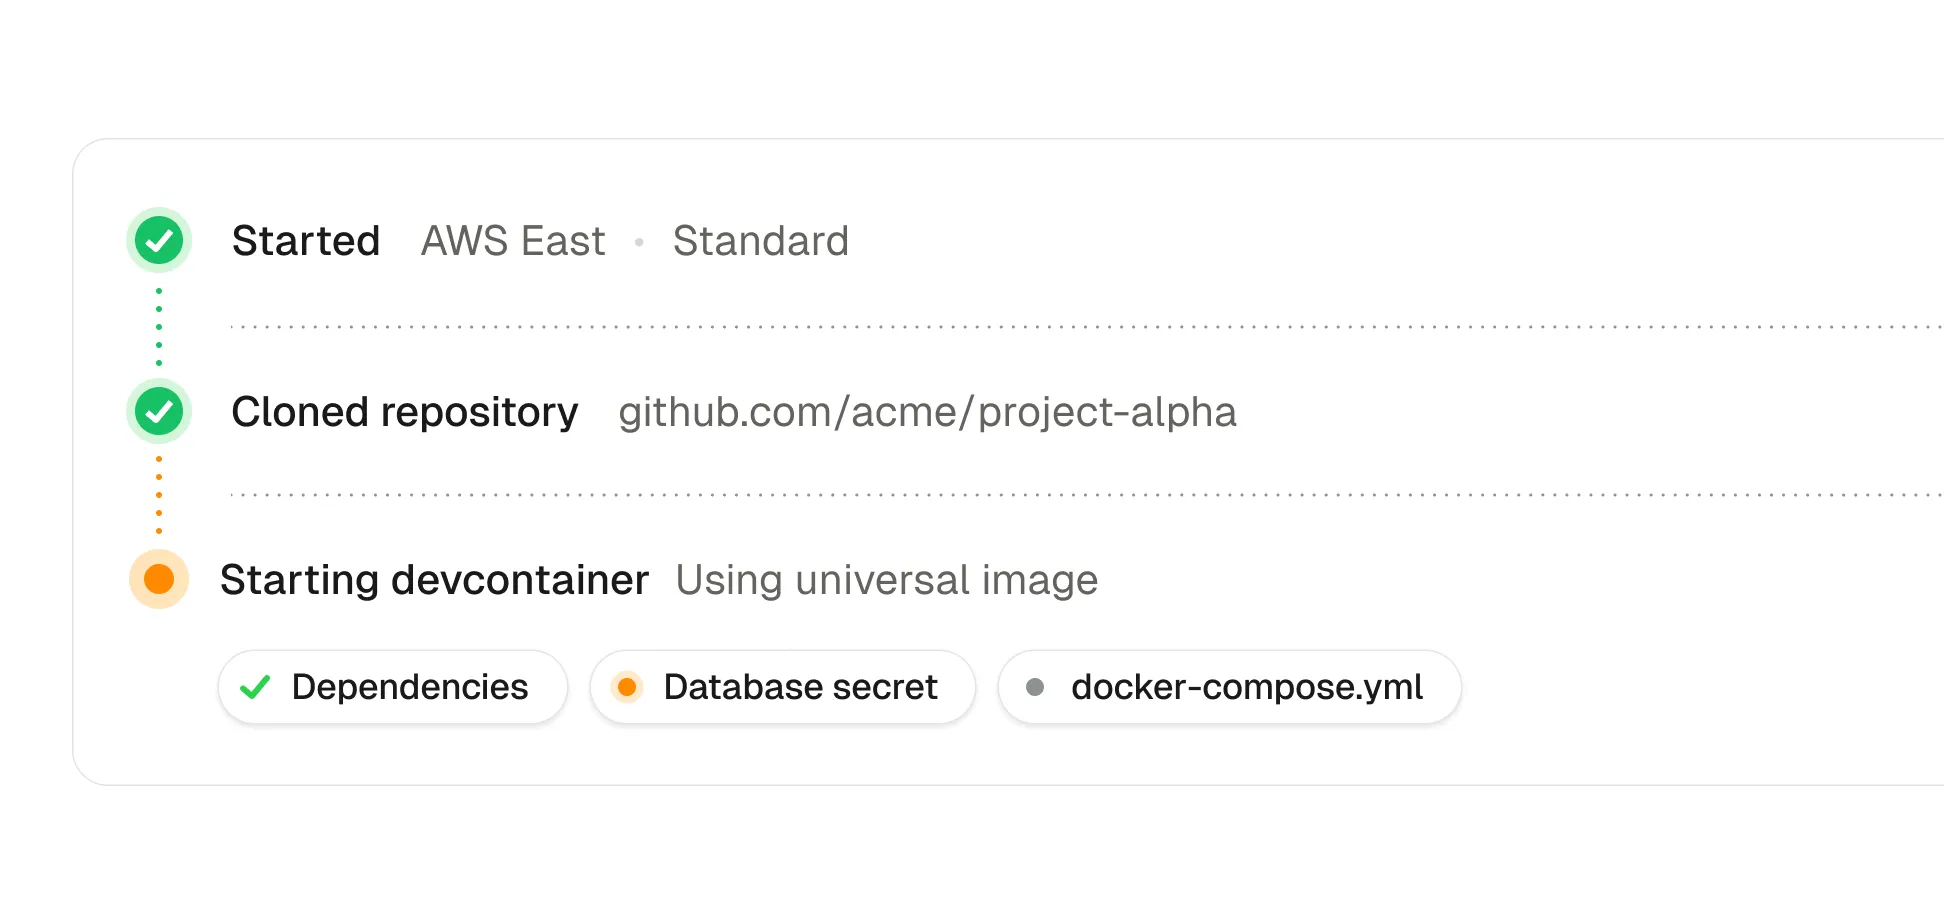Screen dimensions: 1944x924
Task: Click the orange dot in Database secret chip
Action: [x=627, y=687]
